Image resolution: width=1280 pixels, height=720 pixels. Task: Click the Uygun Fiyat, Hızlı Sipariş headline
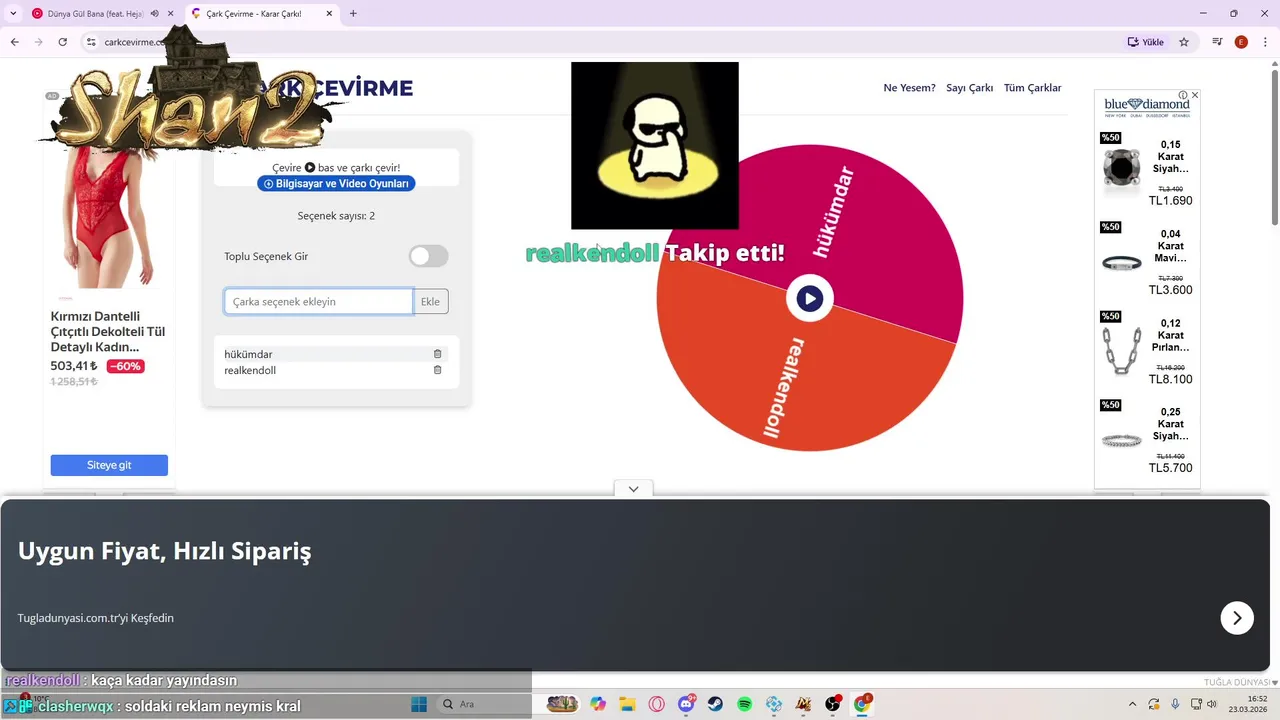pos(164,551)
